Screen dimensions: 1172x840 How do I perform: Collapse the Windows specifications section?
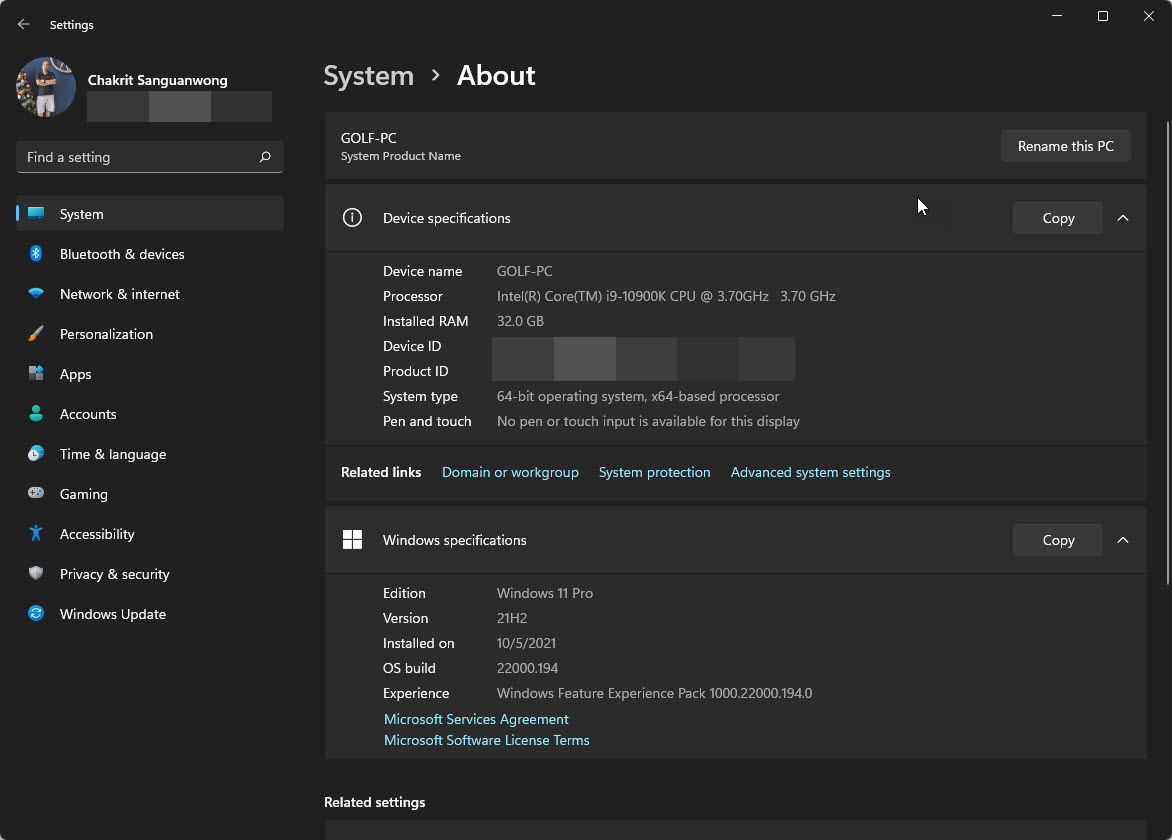coord(1123,540)
